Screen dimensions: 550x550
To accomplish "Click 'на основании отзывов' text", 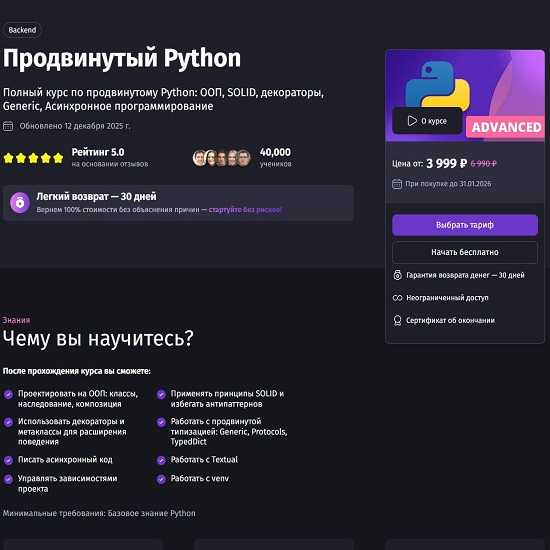I will pos(110,164).
